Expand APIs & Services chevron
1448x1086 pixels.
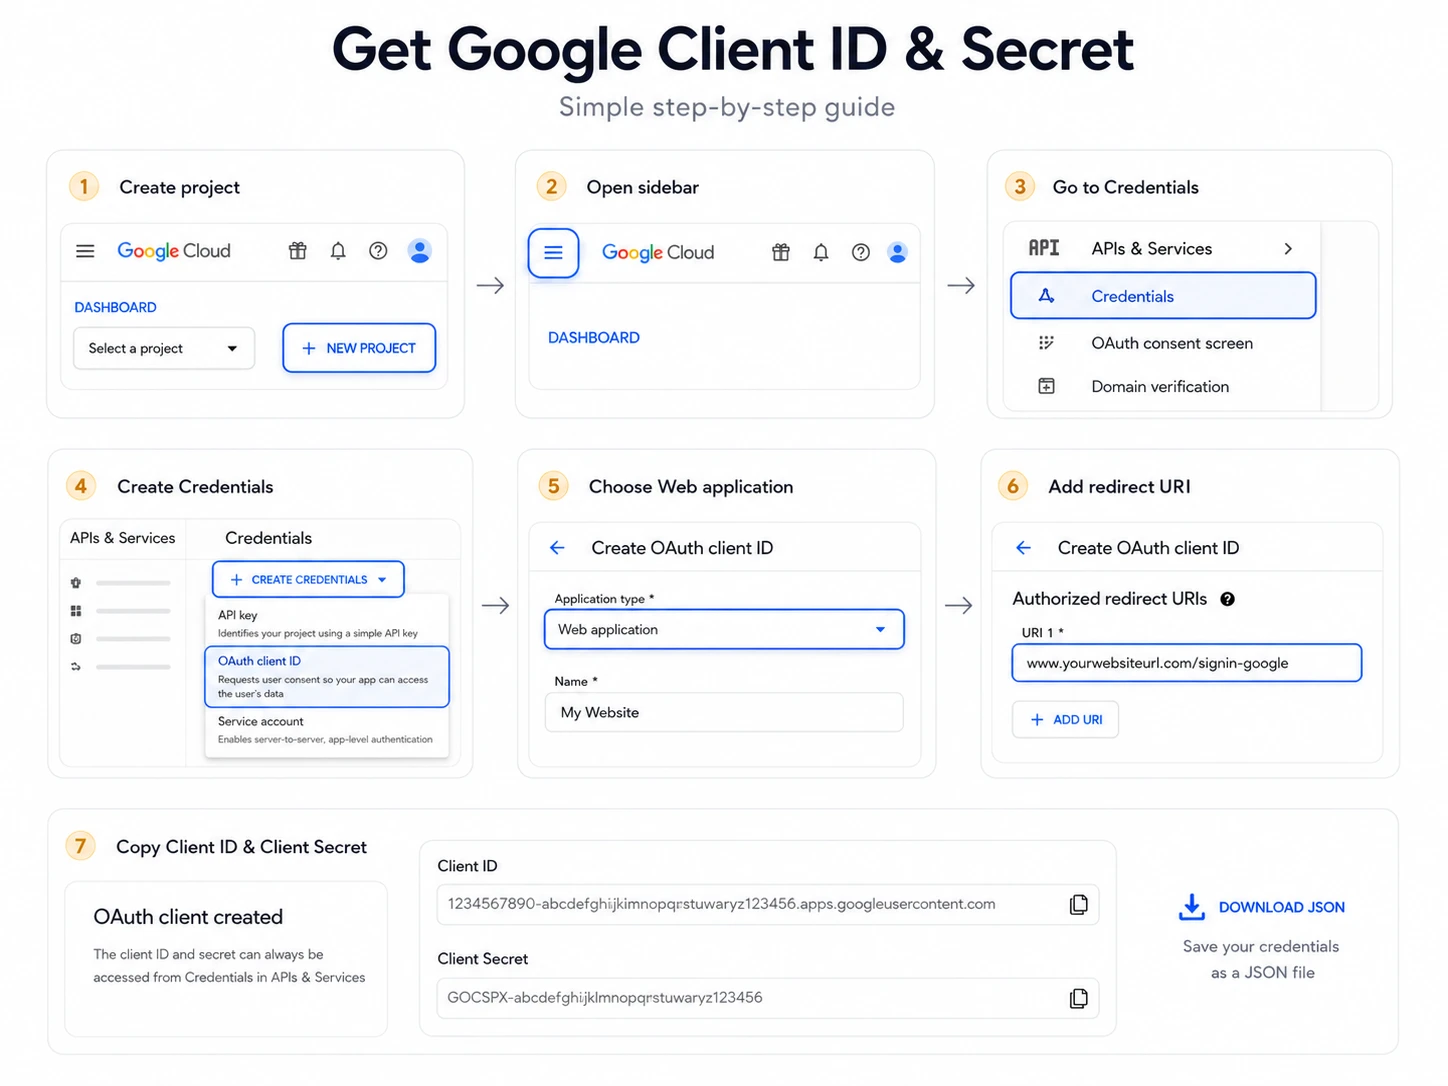point(1288,248)
